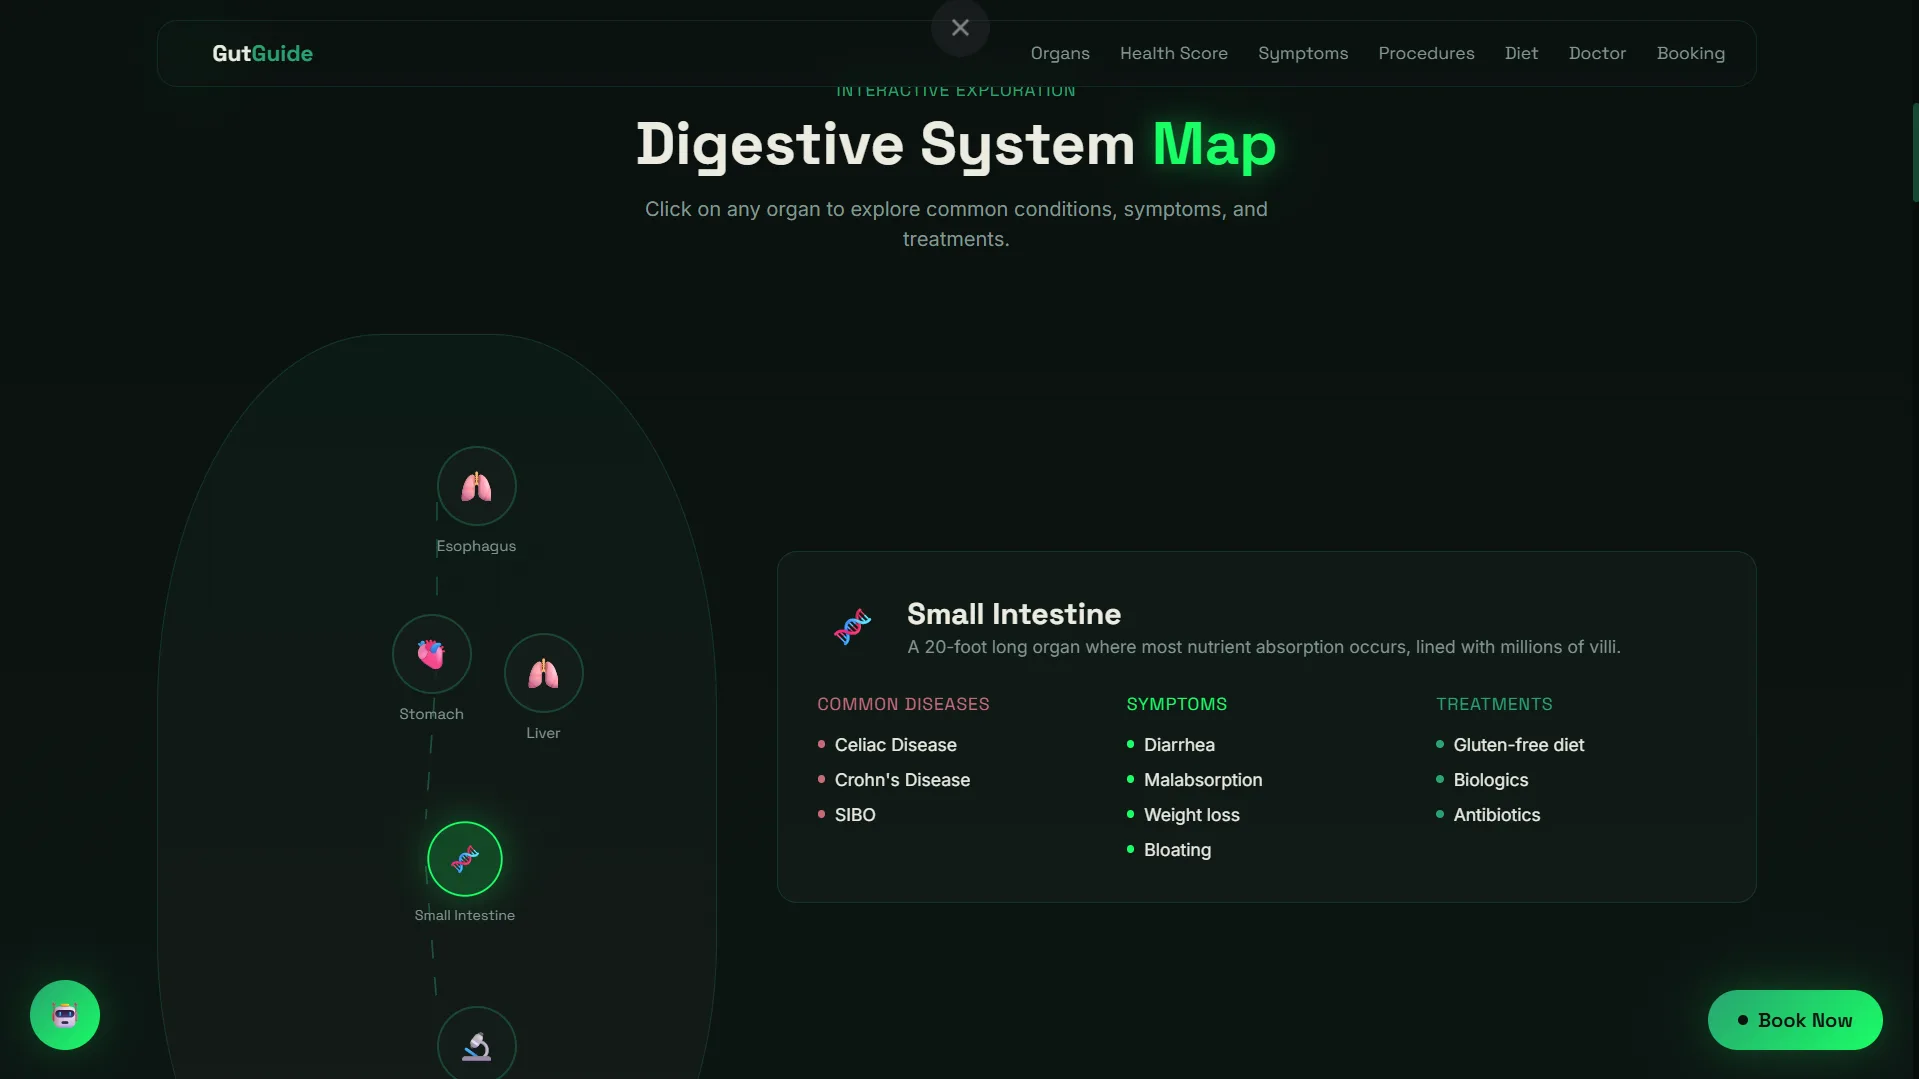This screenshot has width=1919, height=1079.
Task: Click the Gluten-free diet treatment item
Action: (x=1518, y=745)
